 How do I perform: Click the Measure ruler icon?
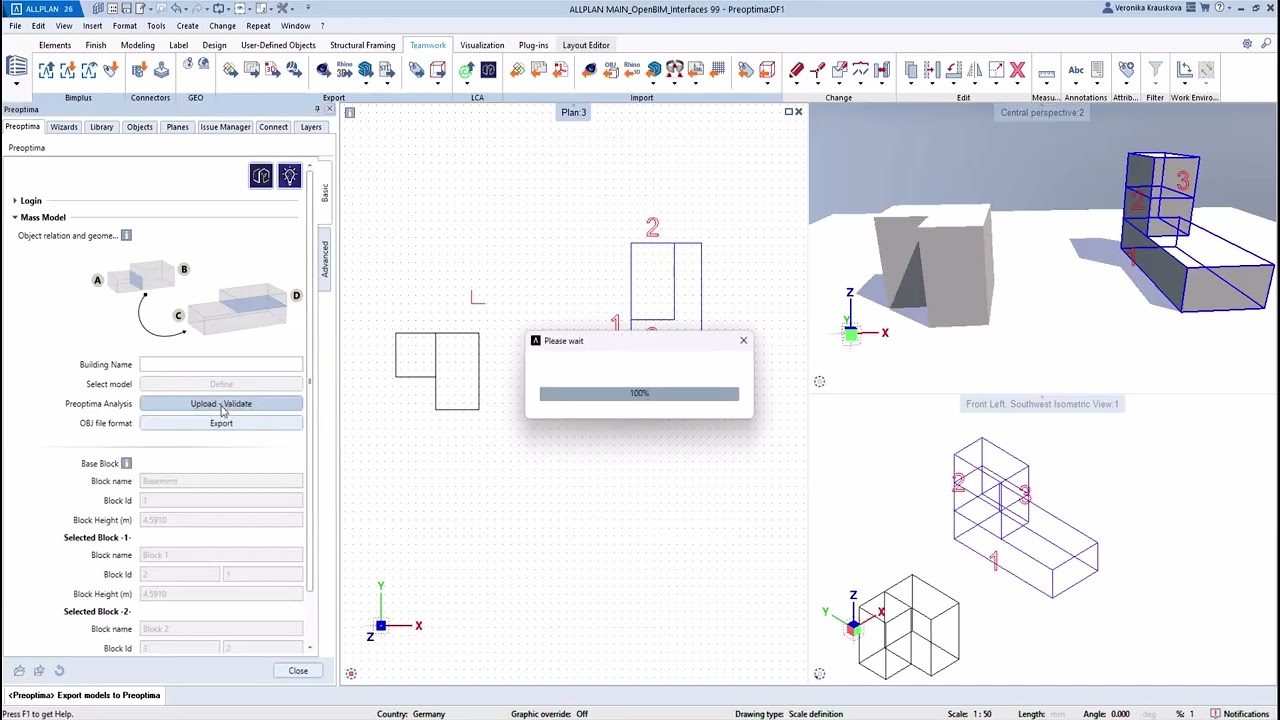click(1046, 72)
